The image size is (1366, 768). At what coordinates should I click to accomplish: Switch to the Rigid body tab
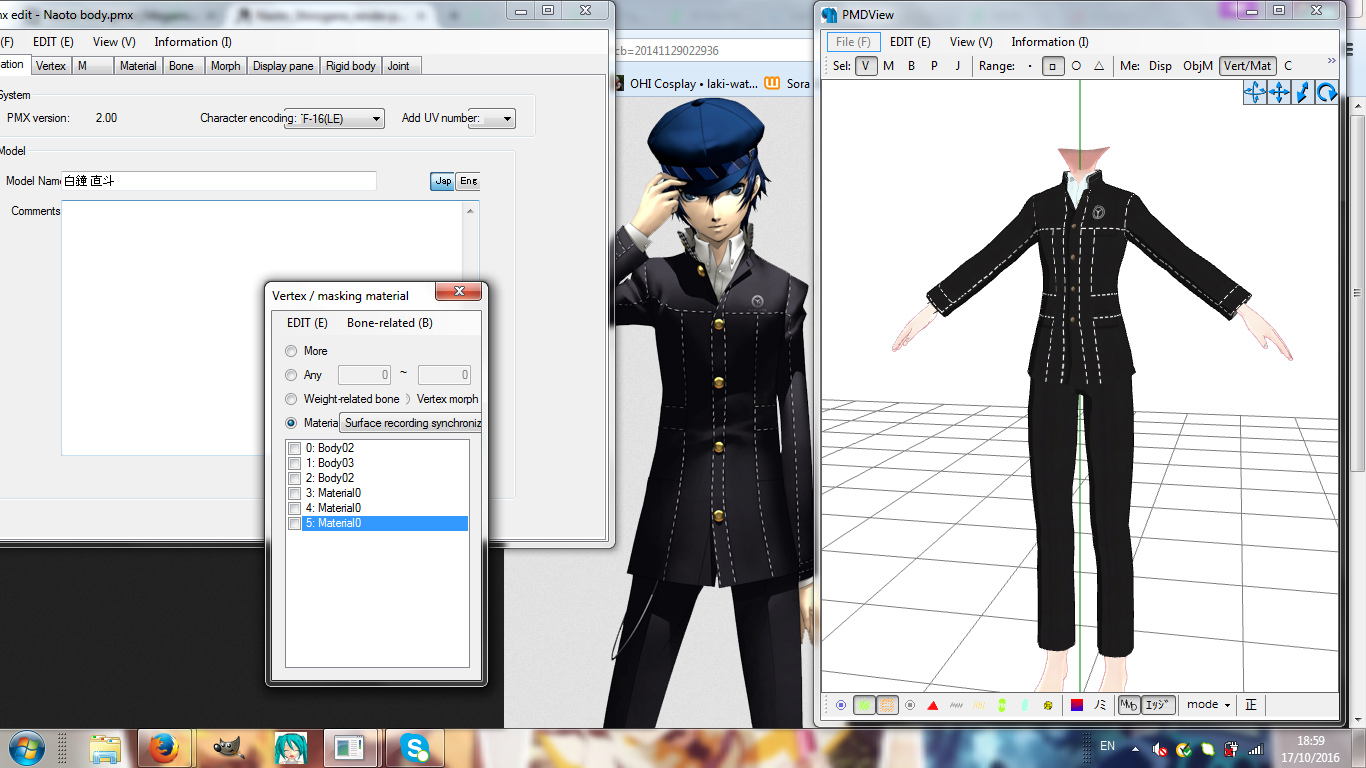point(351,66)
